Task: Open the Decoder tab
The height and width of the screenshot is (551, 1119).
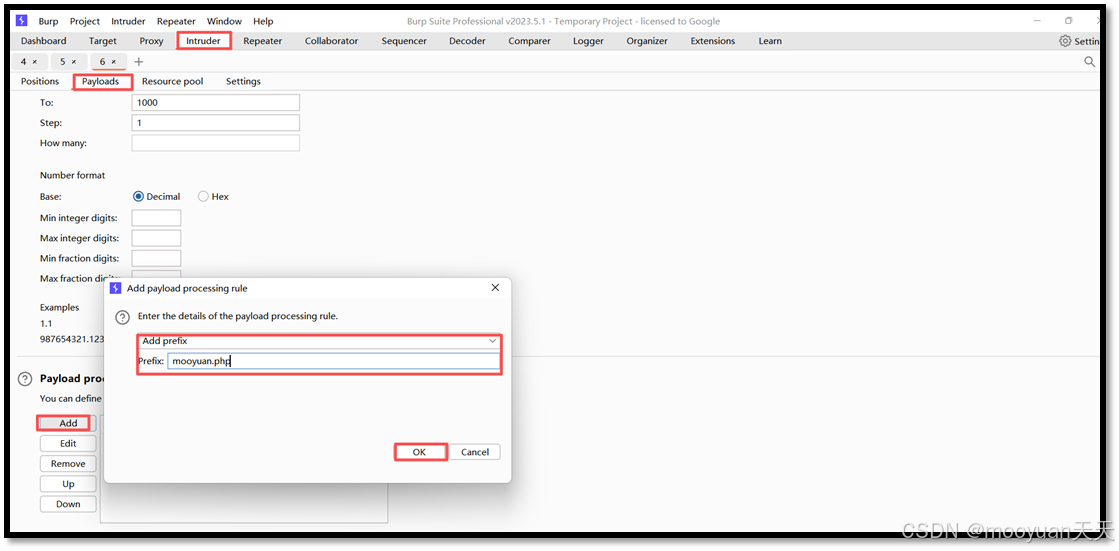Action: pyautogui.click(x=467, y=41)
